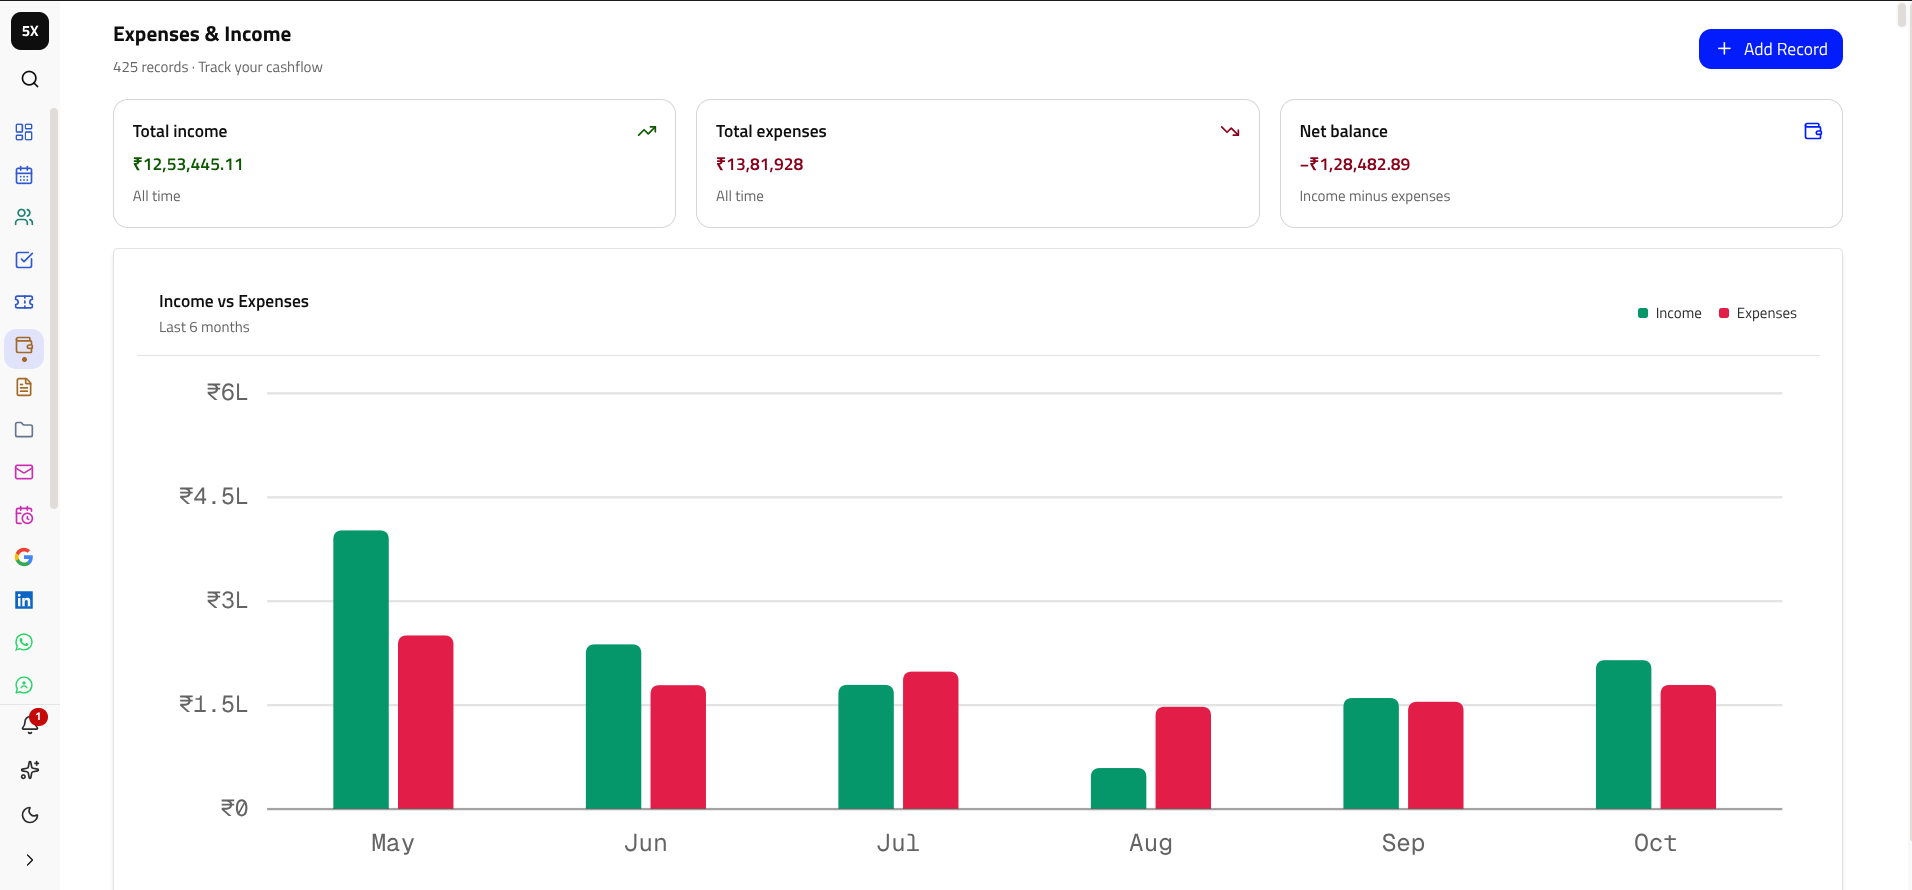Click the Total expenses trending-down icon
This screenshot has width=1912, height=890.
point(1230,131)
